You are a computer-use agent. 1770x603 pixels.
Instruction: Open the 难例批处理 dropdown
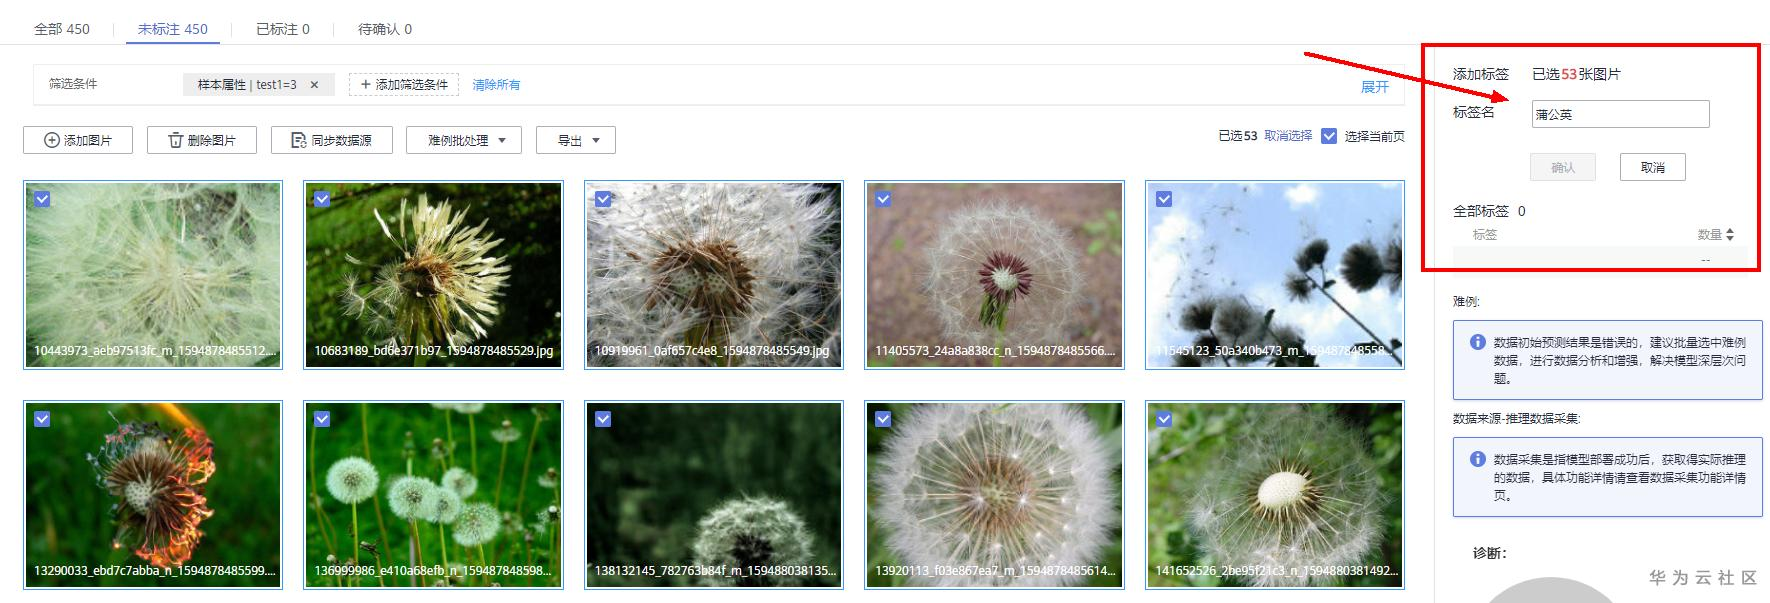point(464,140)
